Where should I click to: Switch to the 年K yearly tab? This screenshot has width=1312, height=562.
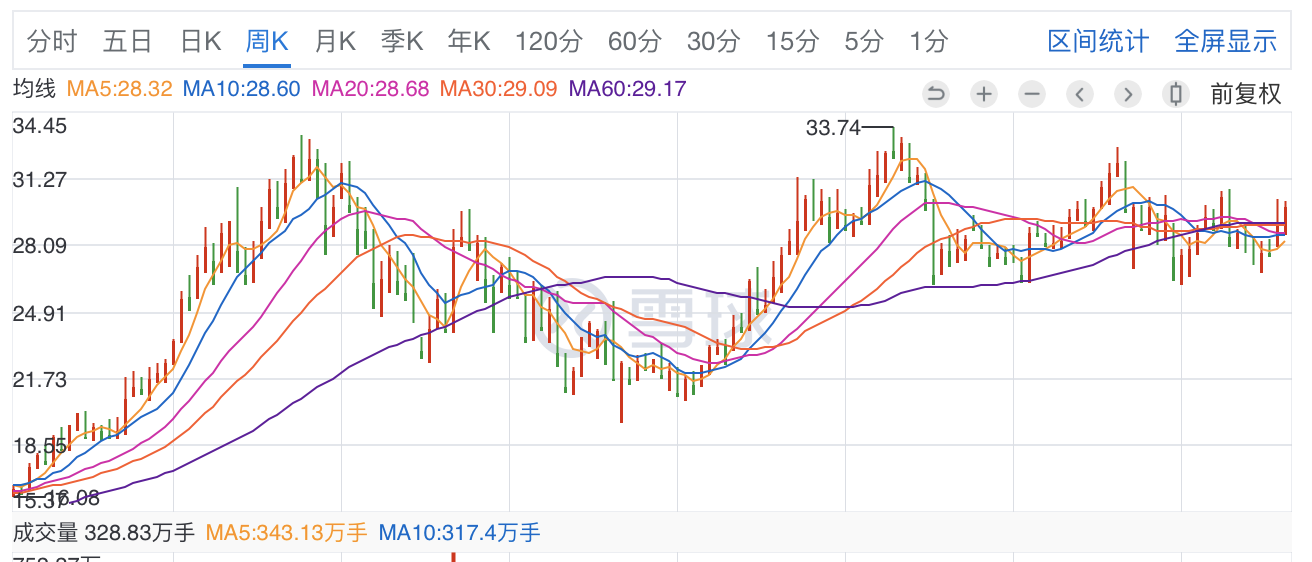coord(469,41)
